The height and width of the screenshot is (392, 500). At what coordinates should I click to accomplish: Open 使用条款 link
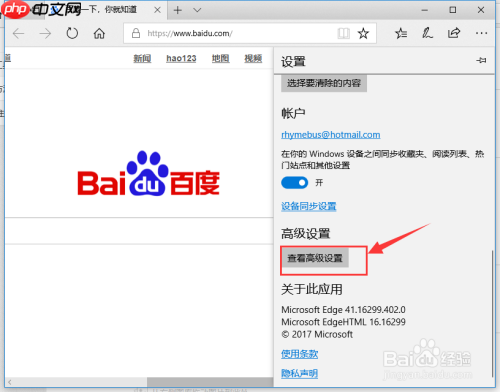click(x=299, y=354)
